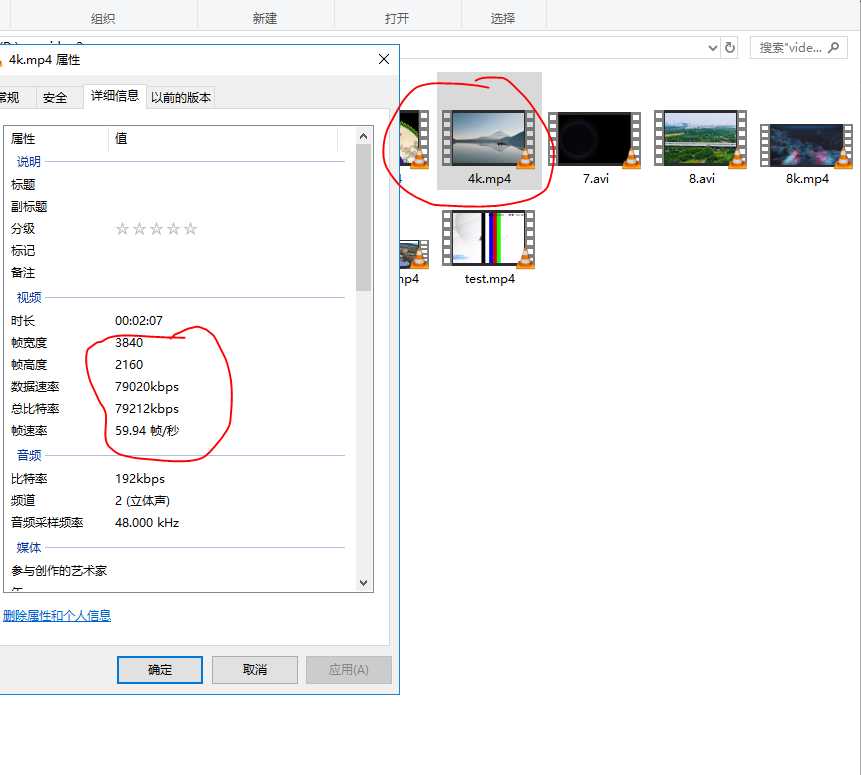Click the 组织 ribbon group label
861x775 pixels.
103,19
